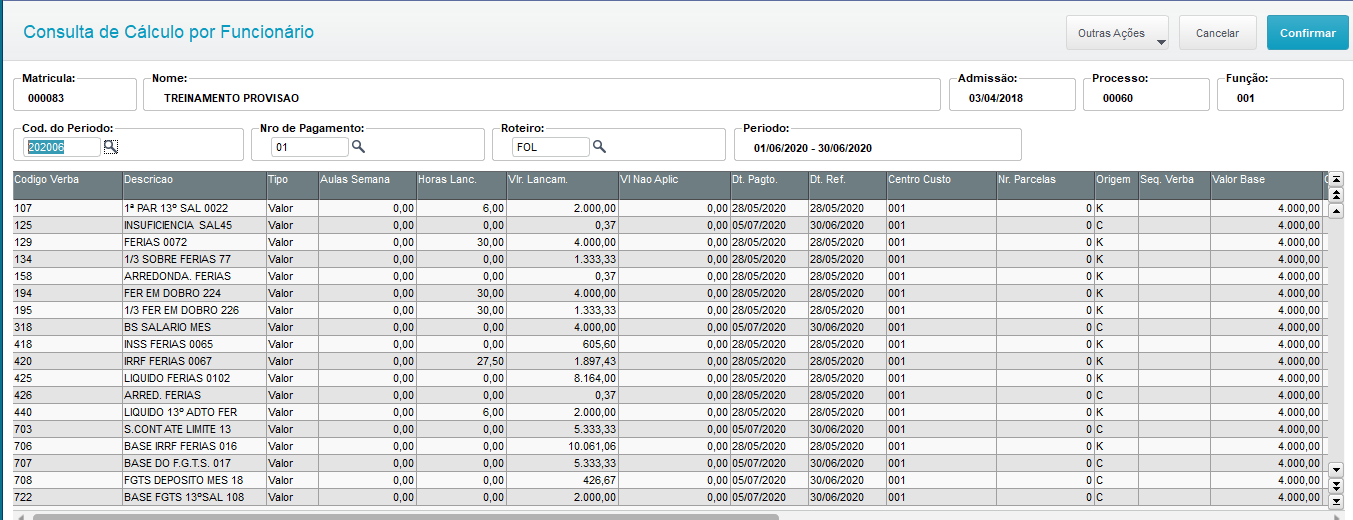This screenshot has height=520, width=1353.
Task: Click Confirmar button
Action: pos(1308,33)
